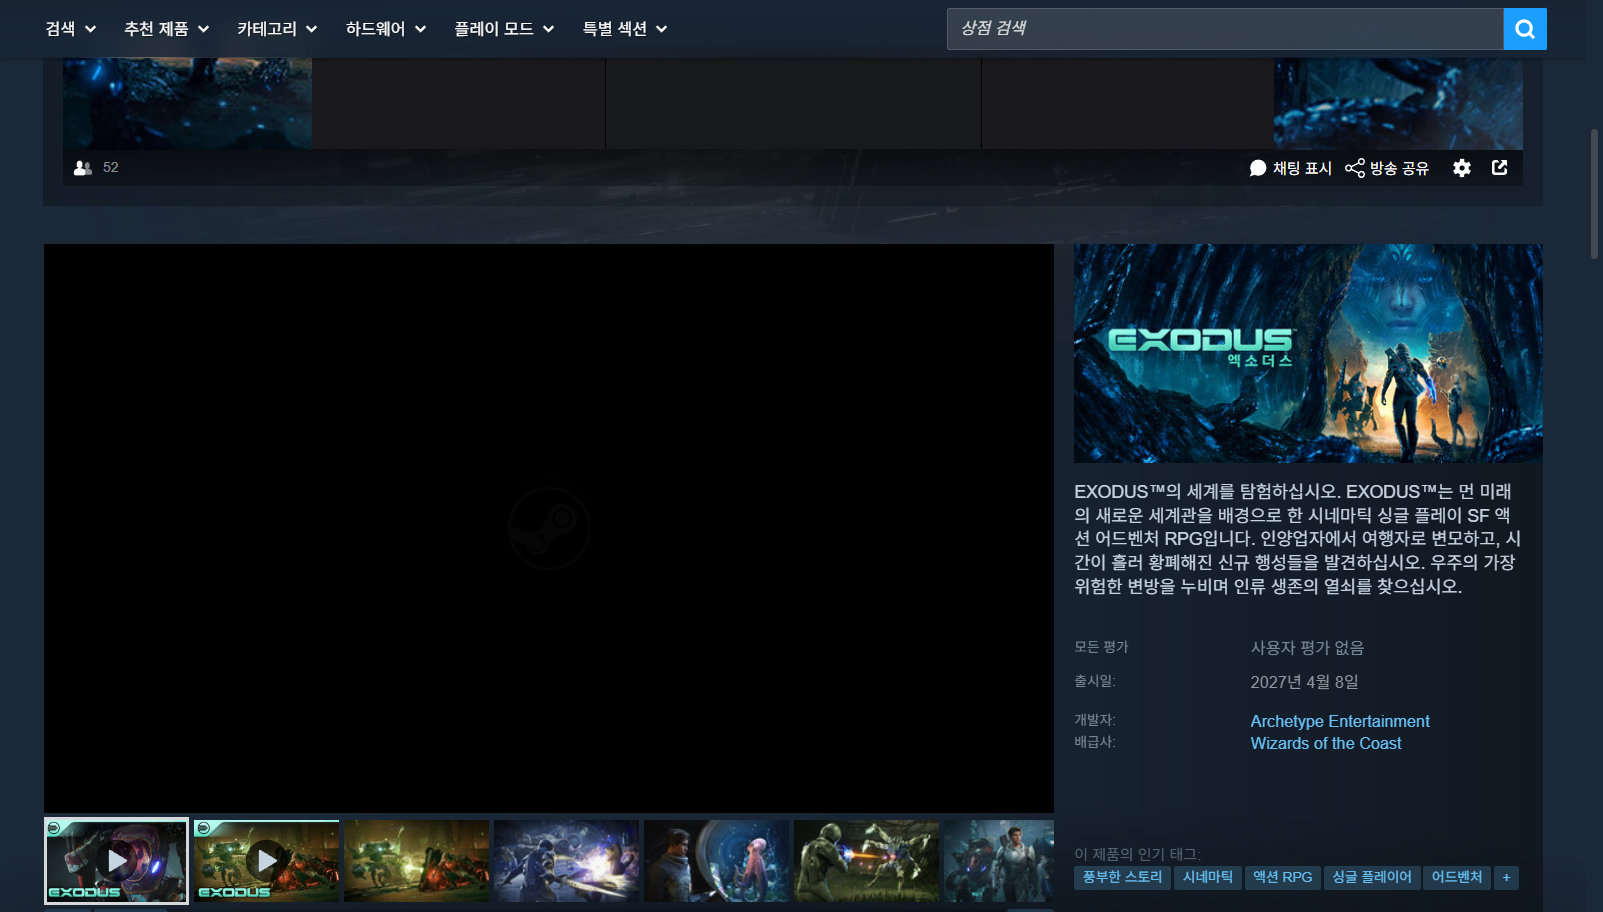This screenshot has width=1603, height=912.
Task: Click the EXODUS game header image
Action: (x=1308, y=353)
